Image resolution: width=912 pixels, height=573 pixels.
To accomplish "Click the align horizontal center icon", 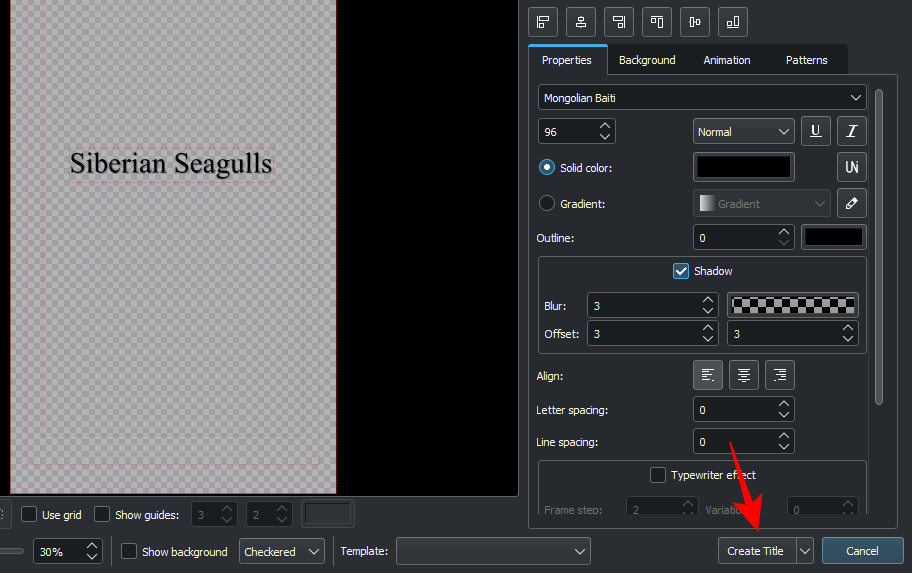I will [582, 21].
